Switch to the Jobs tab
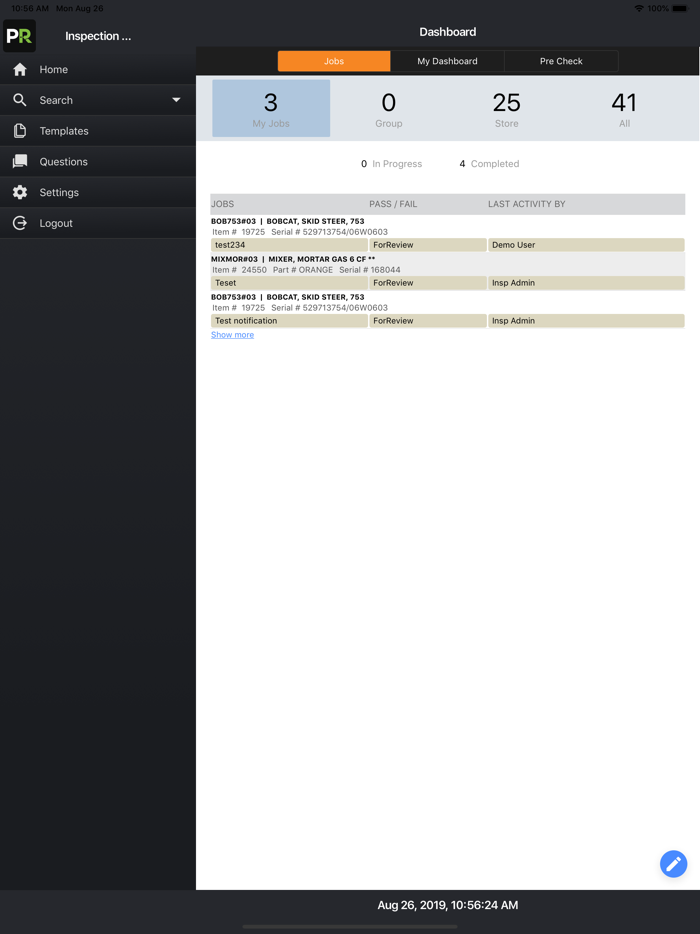 click(x=334, y=61)
